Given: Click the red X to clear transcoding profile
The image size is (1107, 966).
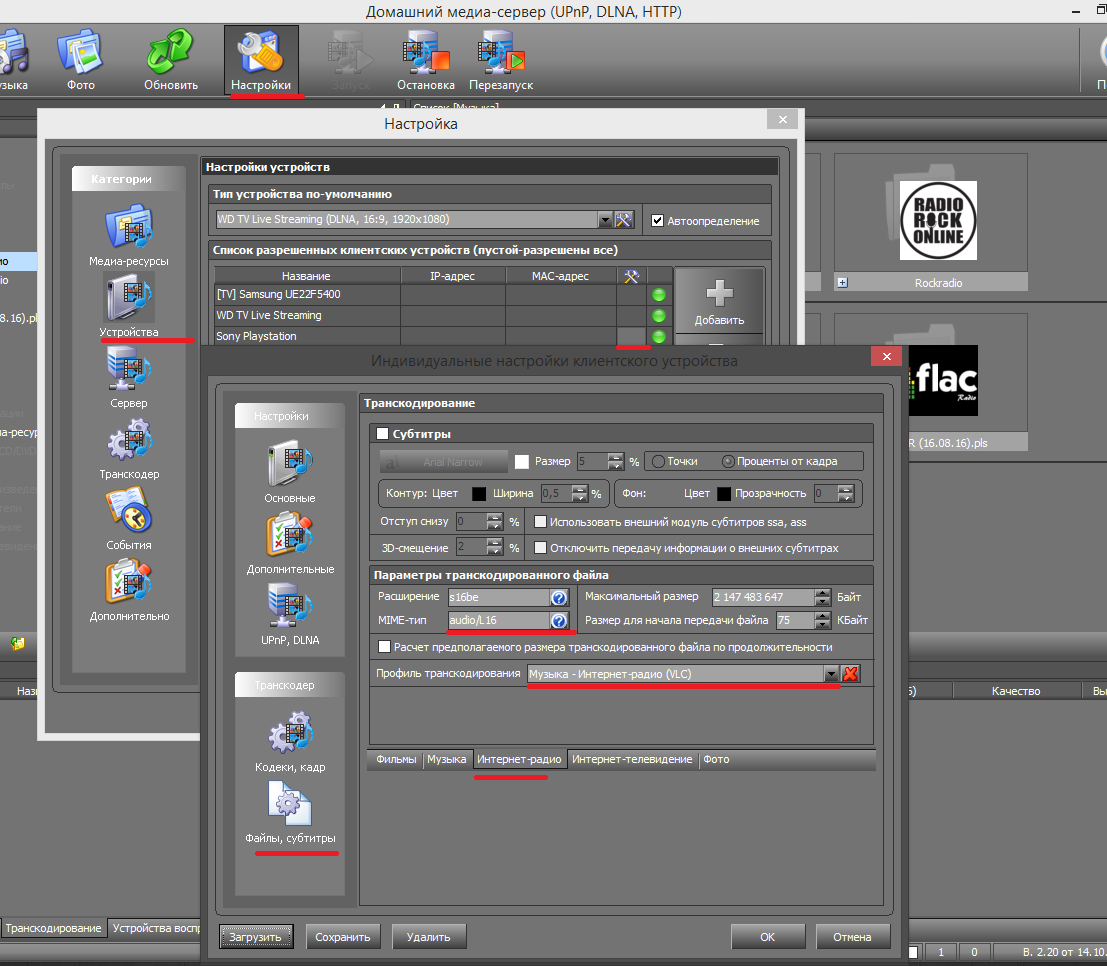Looking at the screenshot, I should coord(850,674).
